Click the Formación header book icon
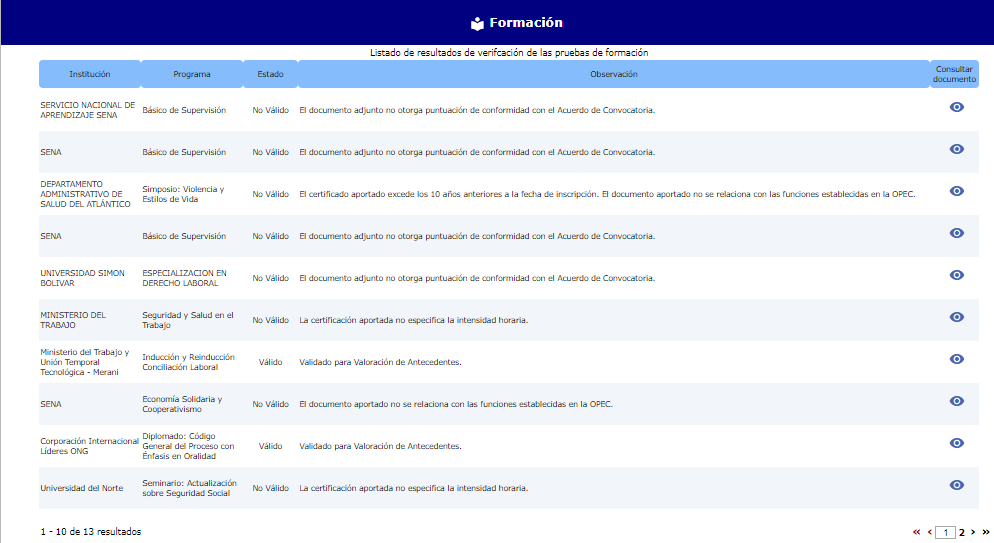Image resolution: width=994 pixels, height=543 pixels. [x=477, y=23]
